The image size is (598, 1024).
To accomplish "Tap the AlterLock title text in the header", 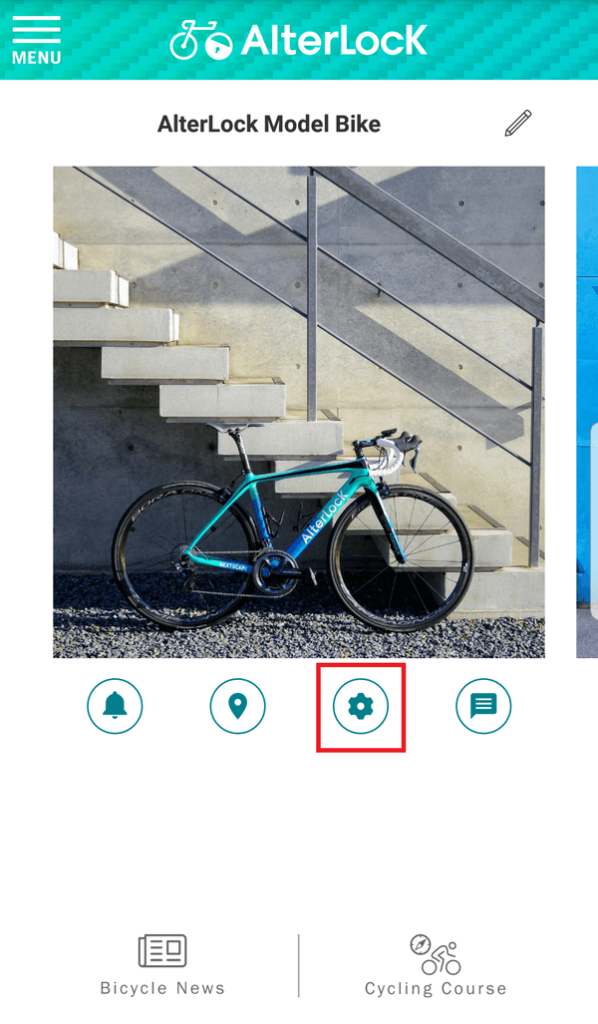I will pyautogui.click(x=334, y=40).
